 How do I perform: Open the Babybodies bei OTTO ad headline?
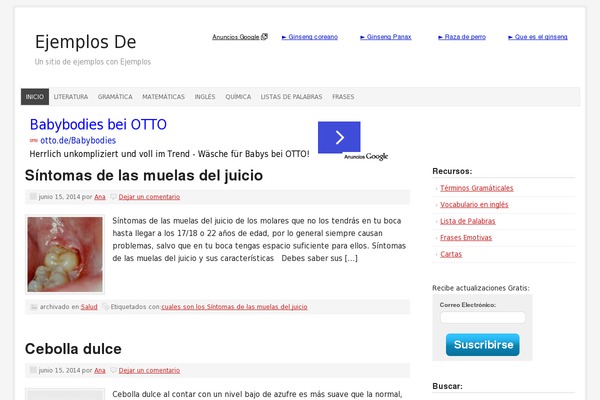(98, 124)
